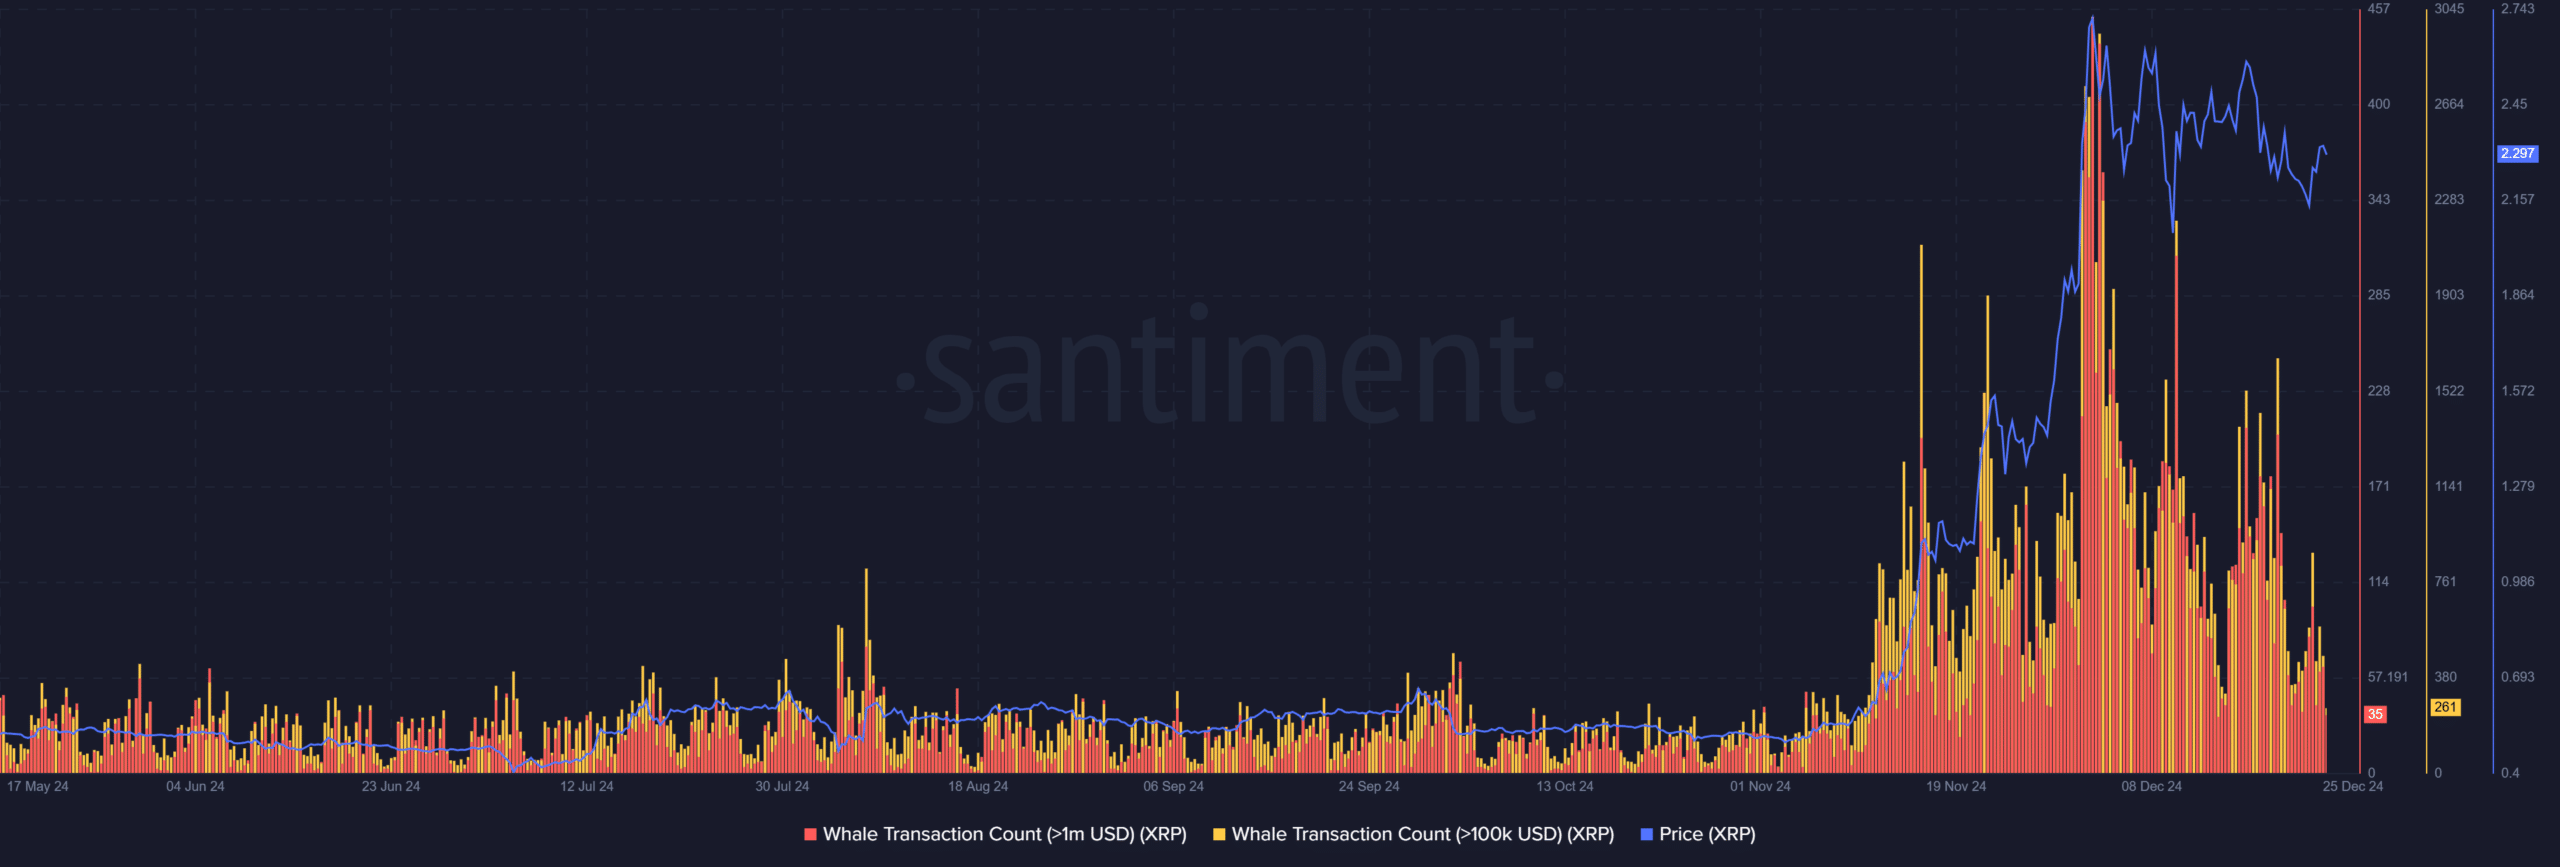Select the 04 Jun 24 date label
This screenshot has height=867, width=2560.
tap(195, 786)
